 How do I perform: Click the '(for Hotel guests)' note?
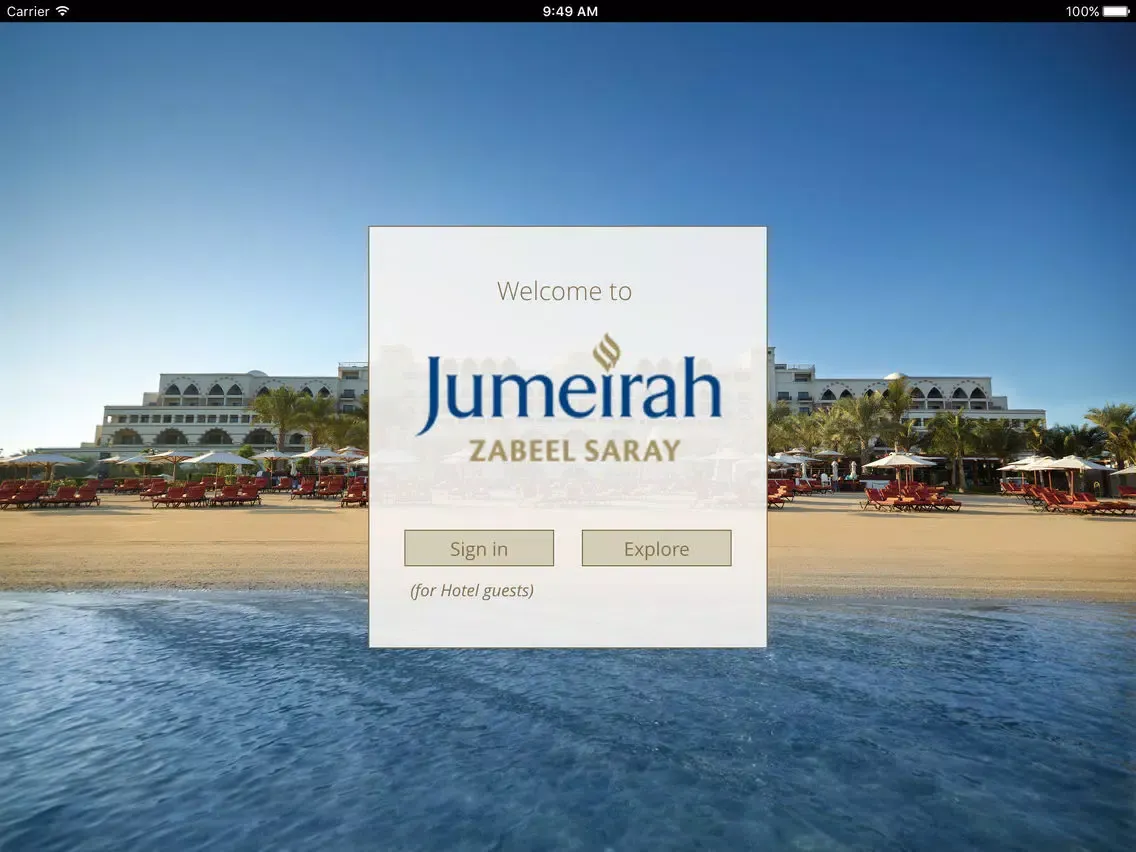point(472,590)
